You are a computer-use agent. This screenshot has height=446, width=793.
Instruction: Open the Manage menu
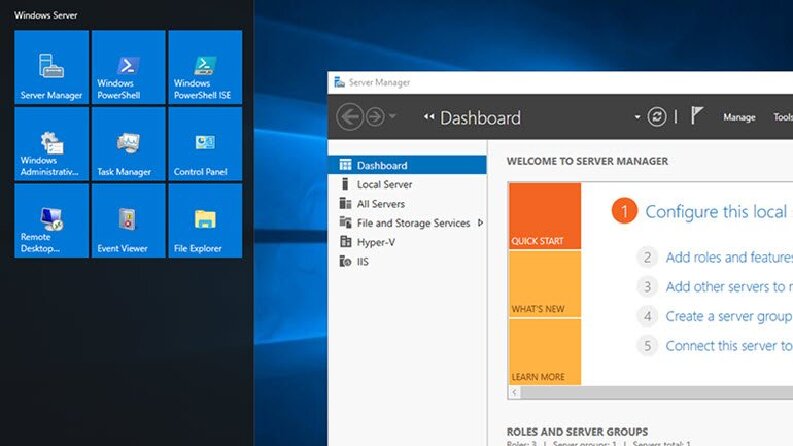click(x=739, y=117)
